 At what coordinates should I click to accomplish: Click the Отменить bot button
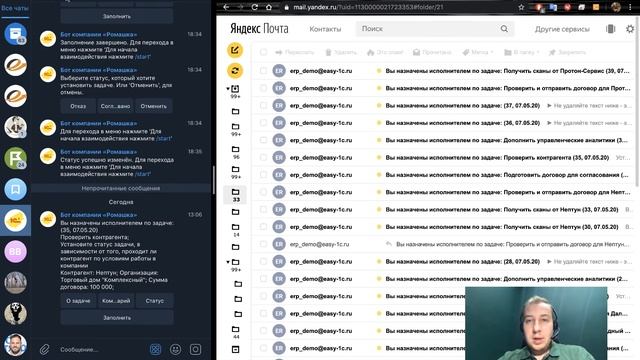(x=154, y=106)
